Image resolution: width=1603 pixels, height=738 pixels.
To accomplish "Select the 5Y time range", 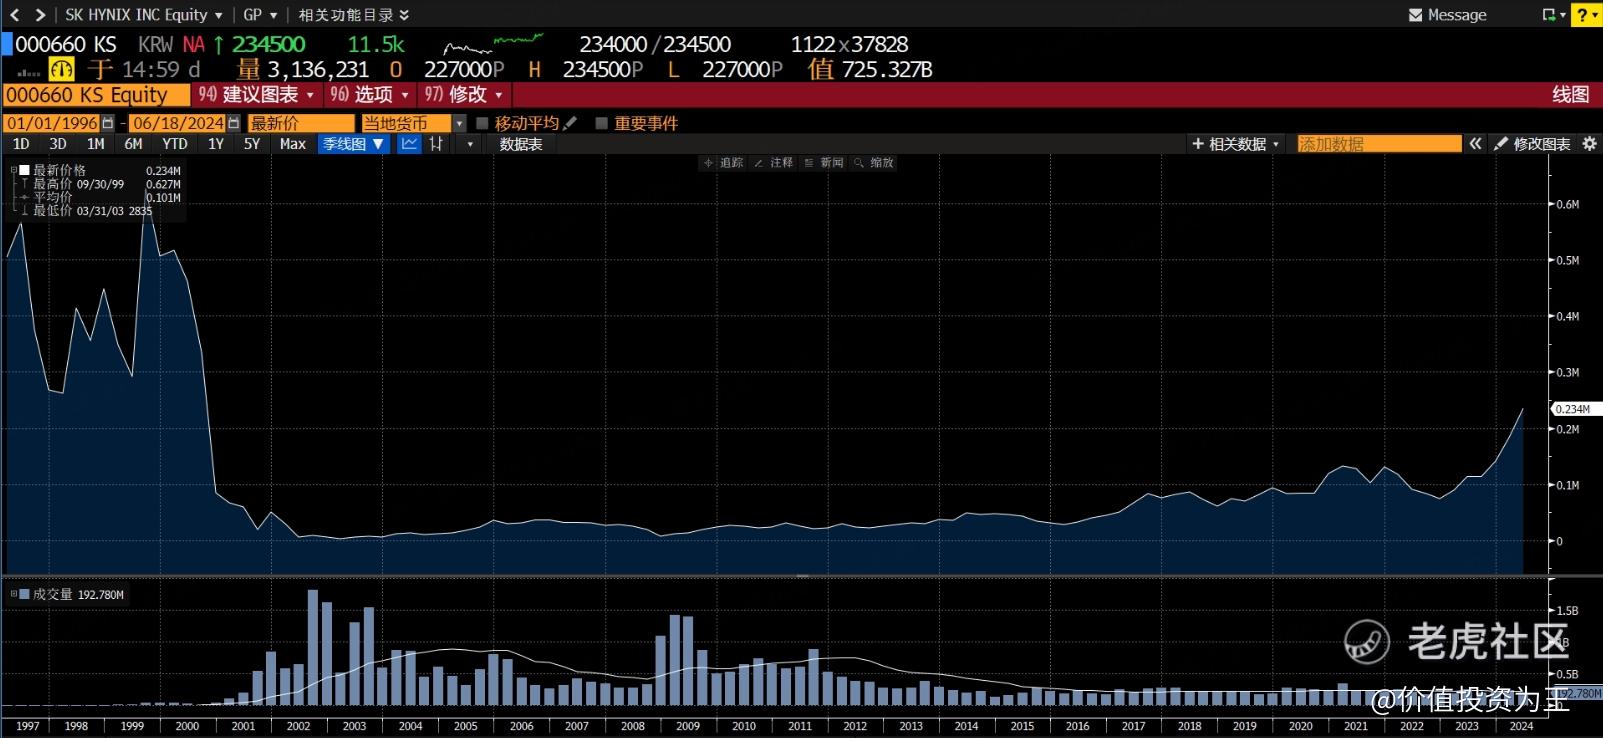I will (252, 144).
